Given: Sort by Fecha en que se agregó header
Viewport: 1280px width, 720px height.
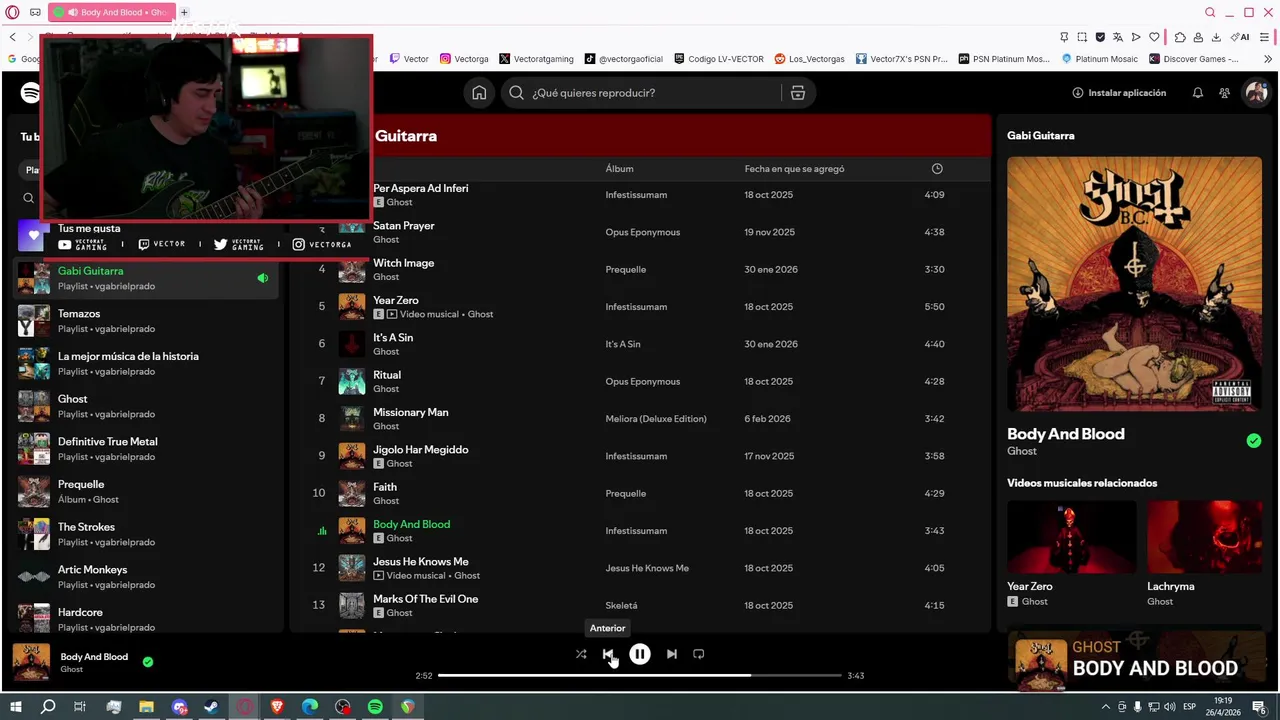Looking at the screenshot, I should coord(794,169).
